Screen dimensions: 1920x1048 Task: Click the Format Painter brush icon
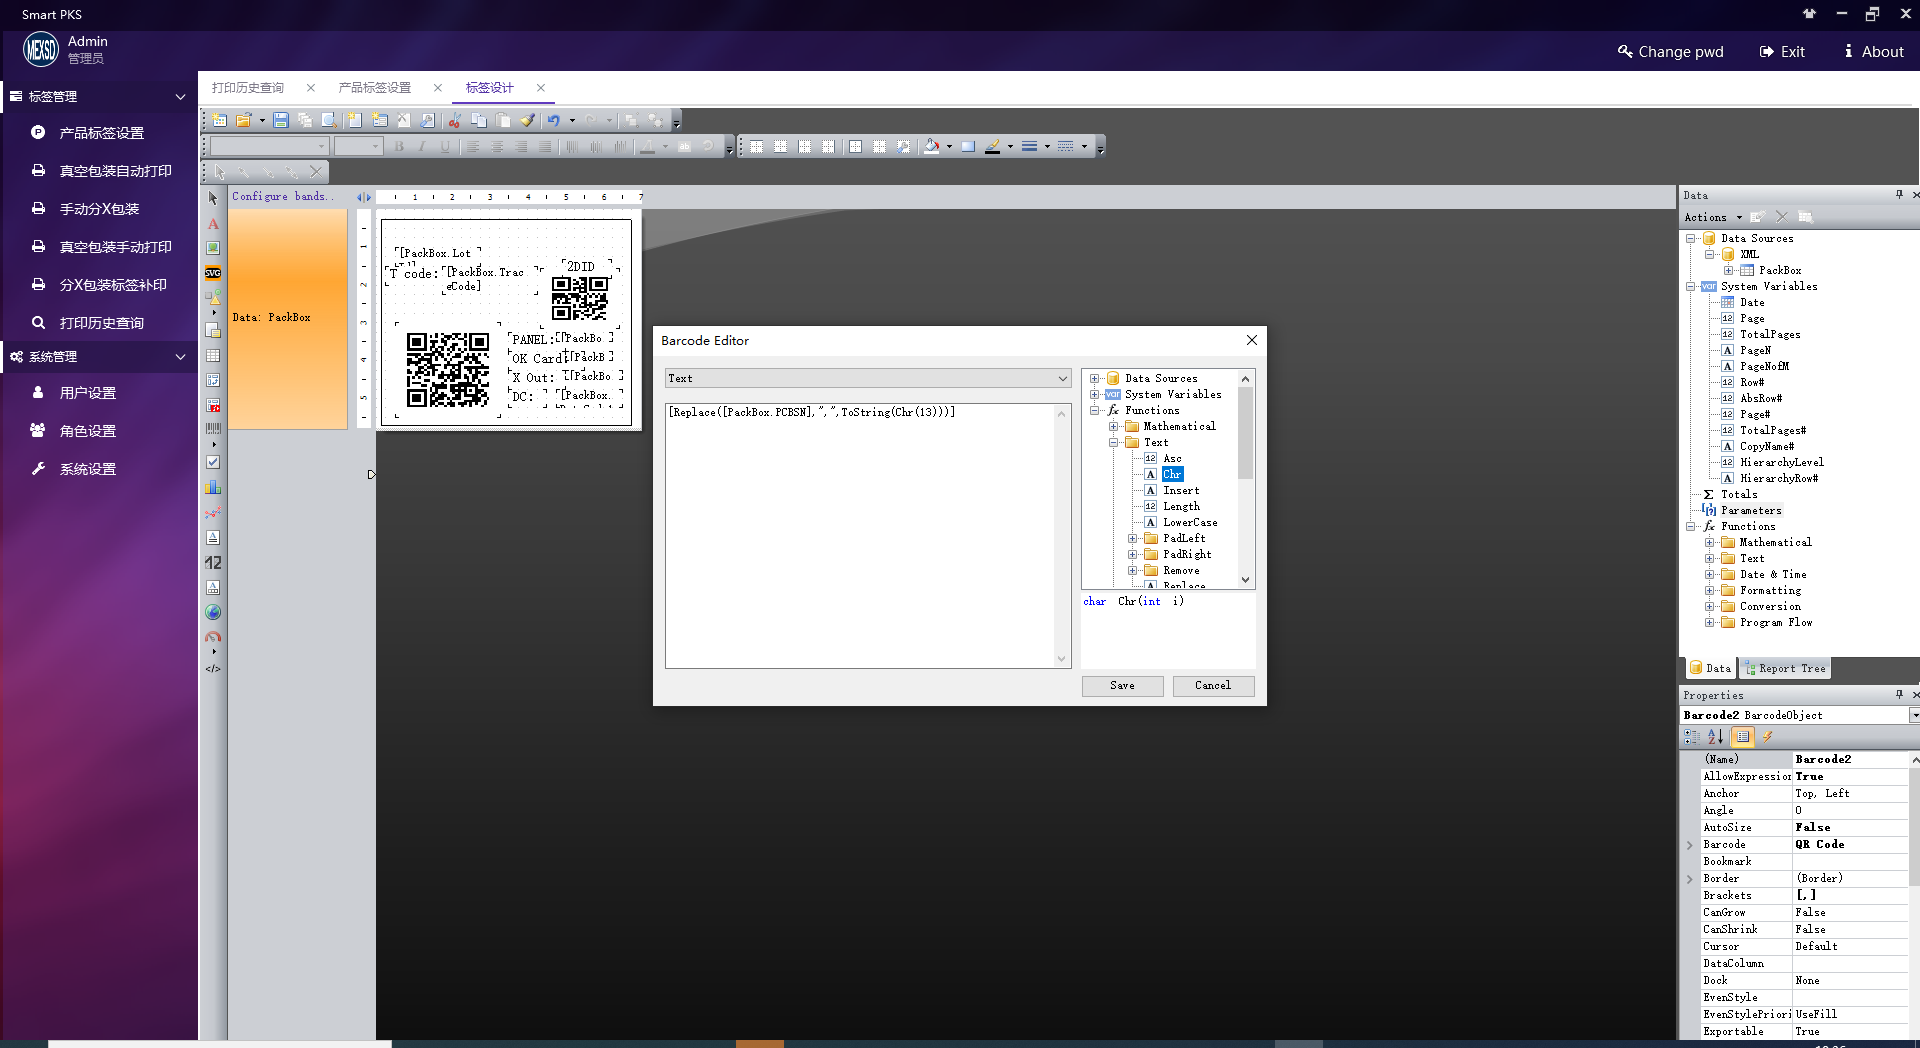pyautogui.click(x=528, y=120)
